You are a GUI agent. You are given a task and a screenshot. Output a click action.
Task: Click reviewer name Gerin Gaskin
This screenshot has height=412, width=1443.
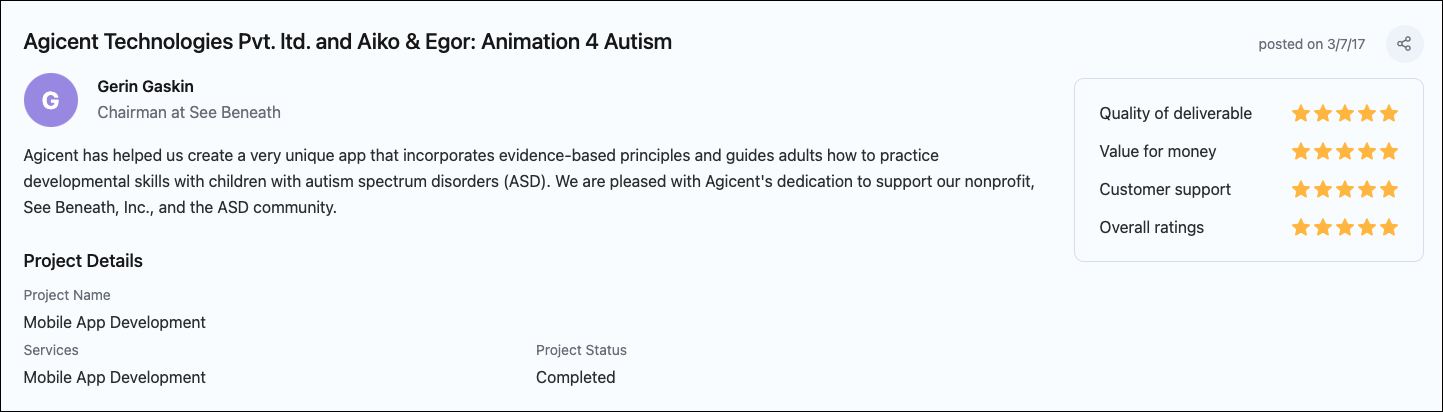146,87
